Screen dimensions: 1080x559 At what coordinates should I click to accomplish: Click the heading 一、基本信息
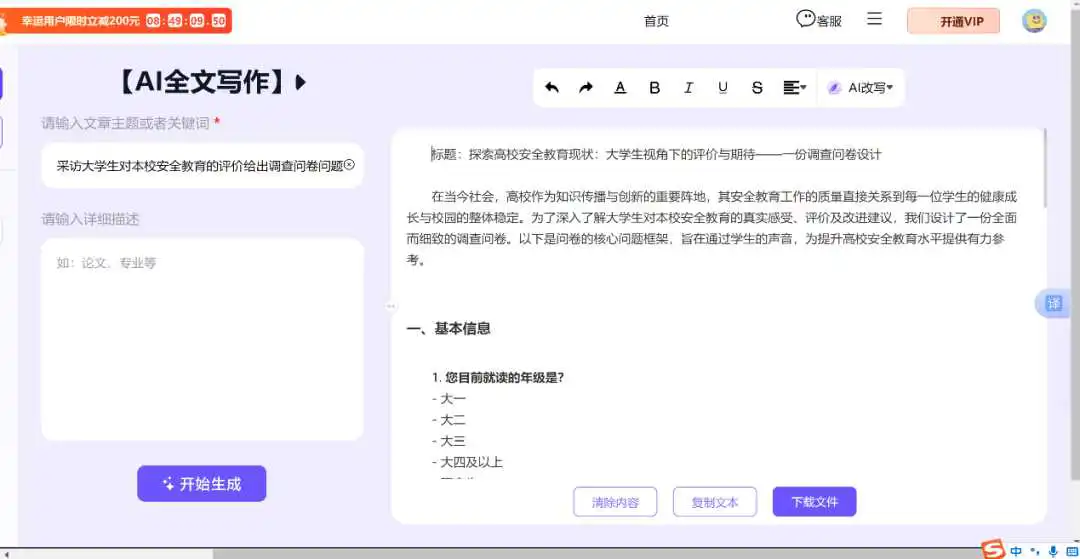448,329
